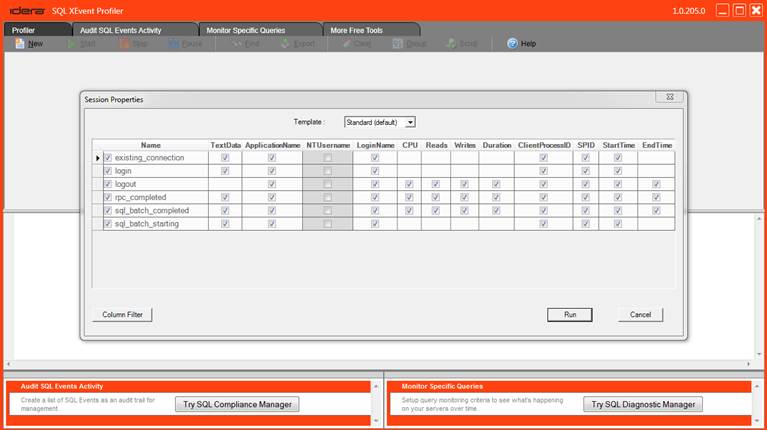Uncheck the rpc_completed event checkbox
Screen dimensions: 767x430
click(108, 197)
